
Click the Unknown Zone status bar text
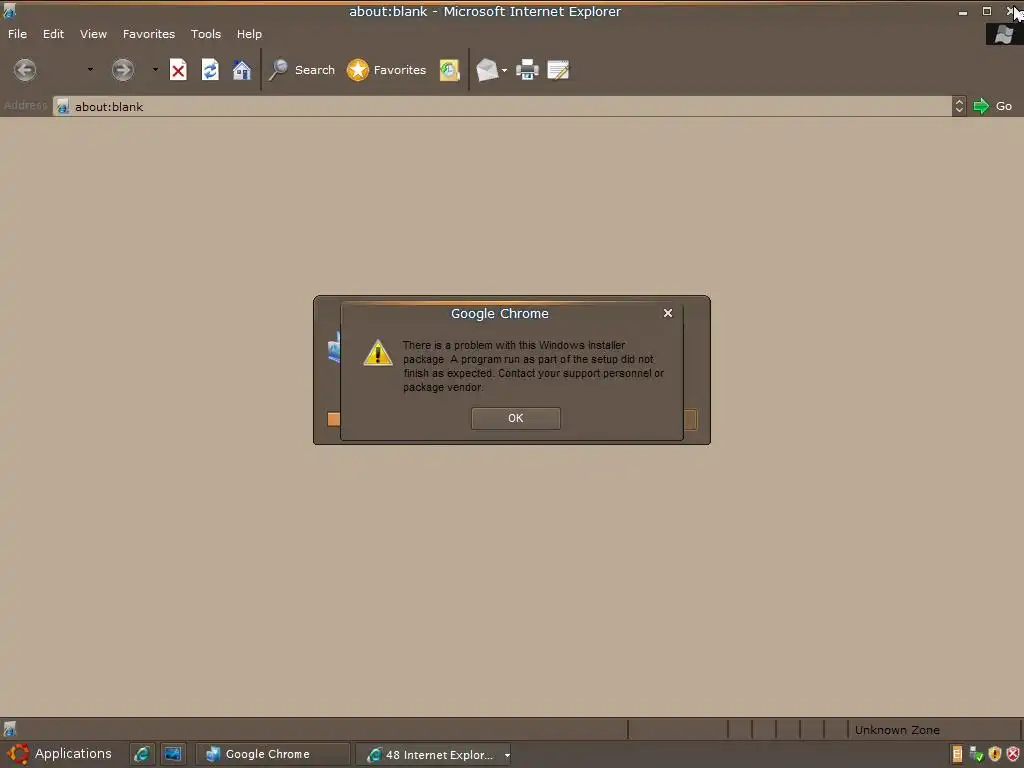point(897,730)
